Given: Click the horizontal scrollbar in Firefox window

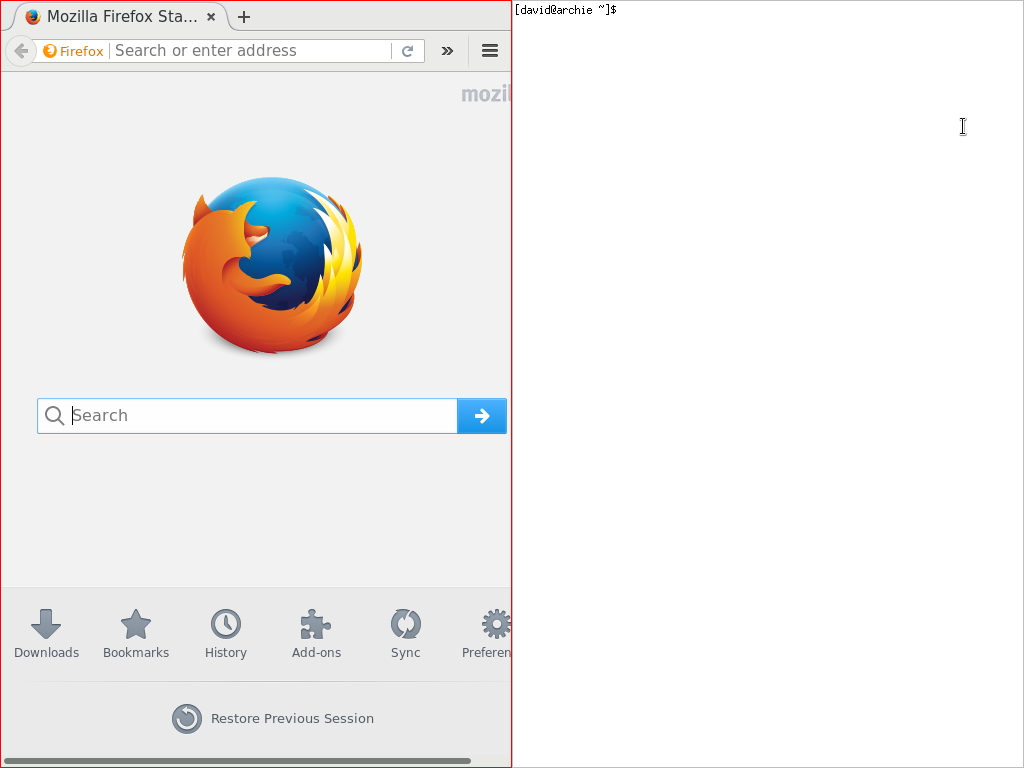Looking at the screenshot, I should point(237,761).
